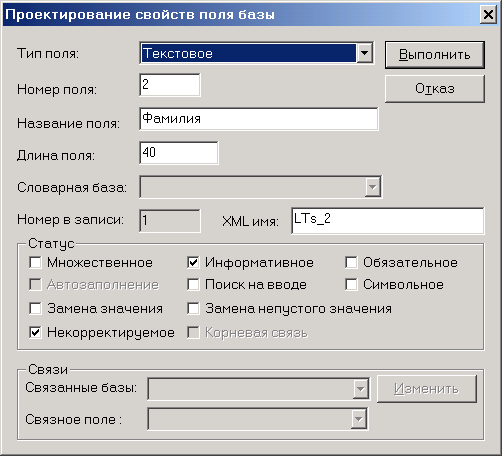503x456 pixels.
Task: Close the dialog with X button
Action: 488,15
